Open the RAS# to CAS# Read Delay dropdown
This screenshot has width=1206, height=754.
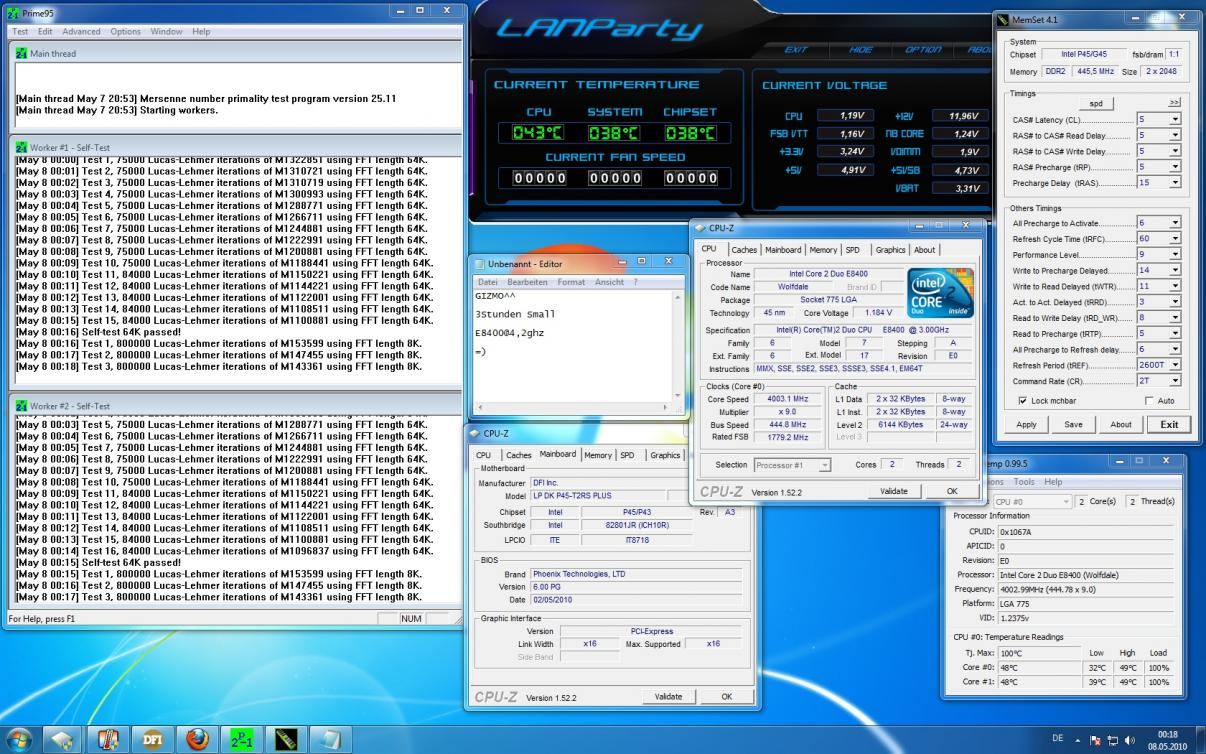1175,135
